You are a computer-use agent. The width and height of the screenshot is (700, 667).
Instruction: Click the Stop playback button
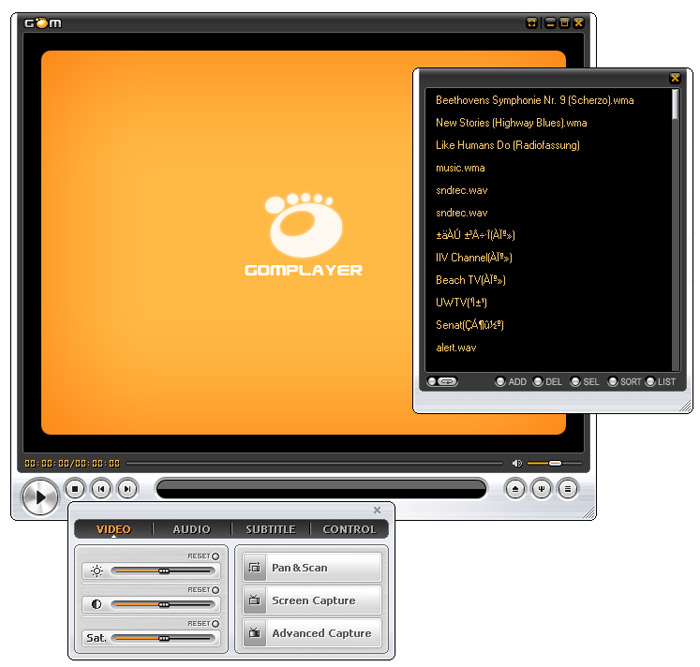click(x=75, y=489)
